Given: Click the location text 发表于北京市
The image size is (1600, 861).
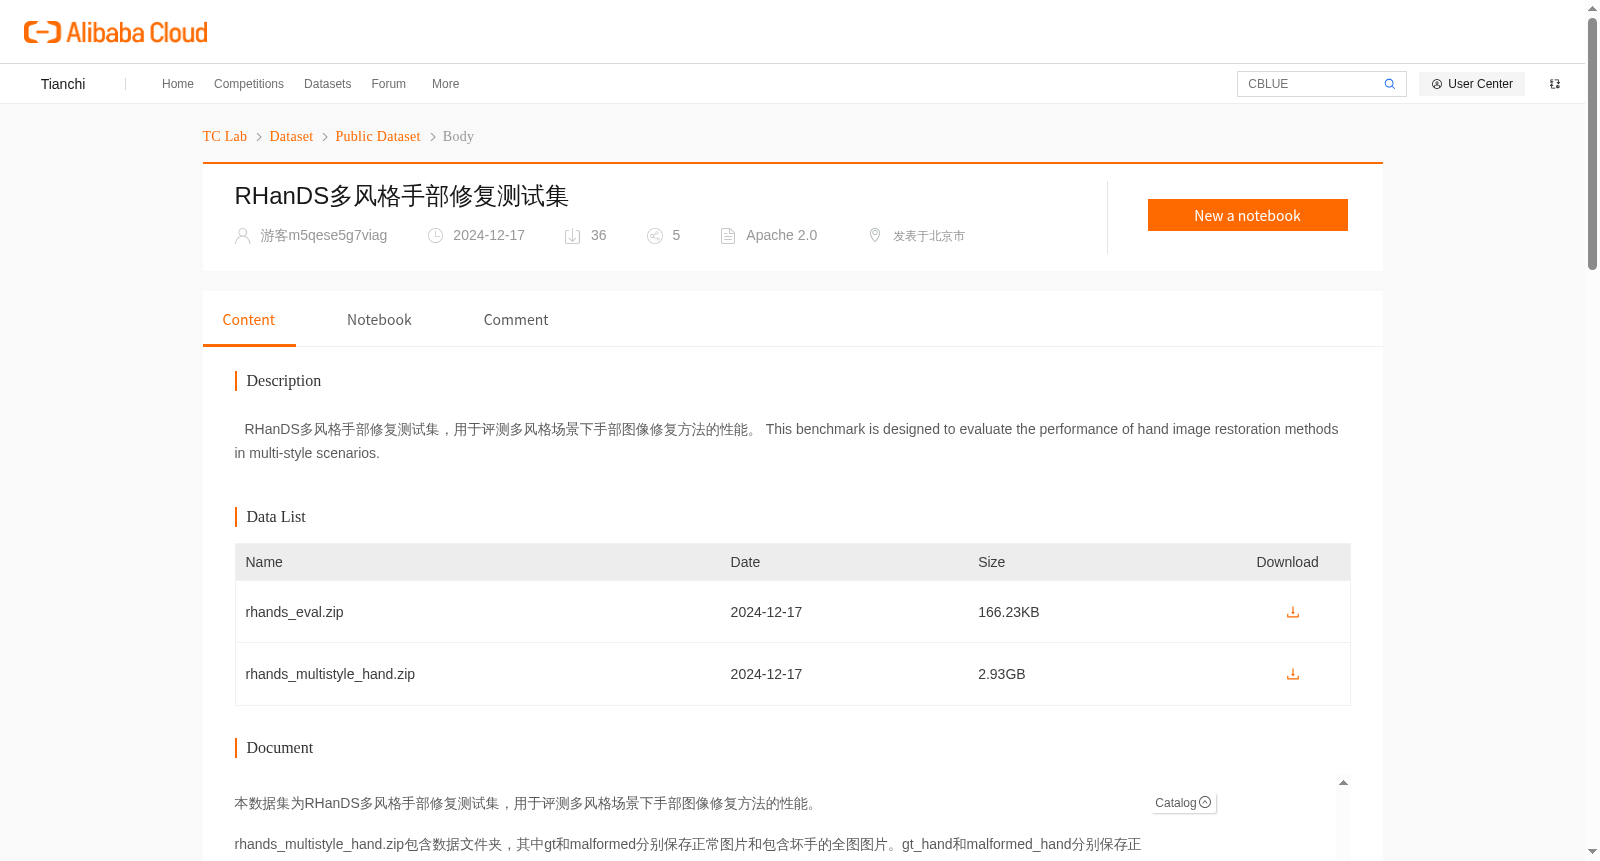Looking at the screenshot, I should (x=929, y=236).
